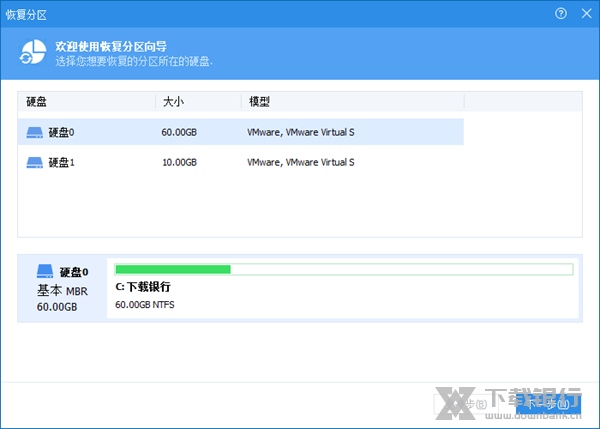Click the drive icon for 硬盘0 row
600x429 pixels.
click(35, 132)
